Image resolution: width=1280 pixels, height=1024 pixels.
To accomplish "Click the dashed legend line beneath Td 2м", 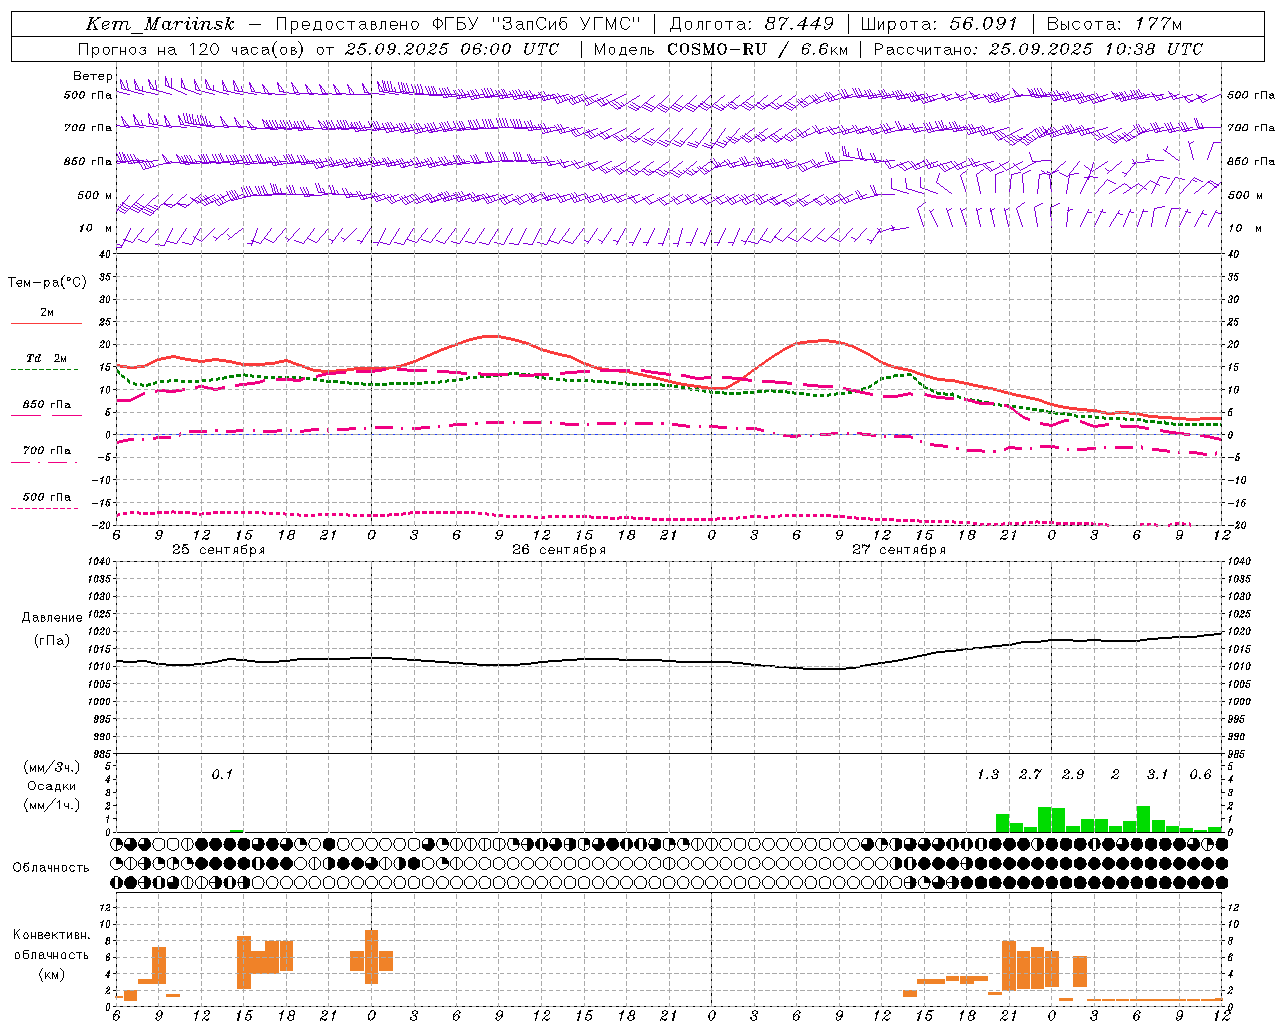I will click(46, 370).
